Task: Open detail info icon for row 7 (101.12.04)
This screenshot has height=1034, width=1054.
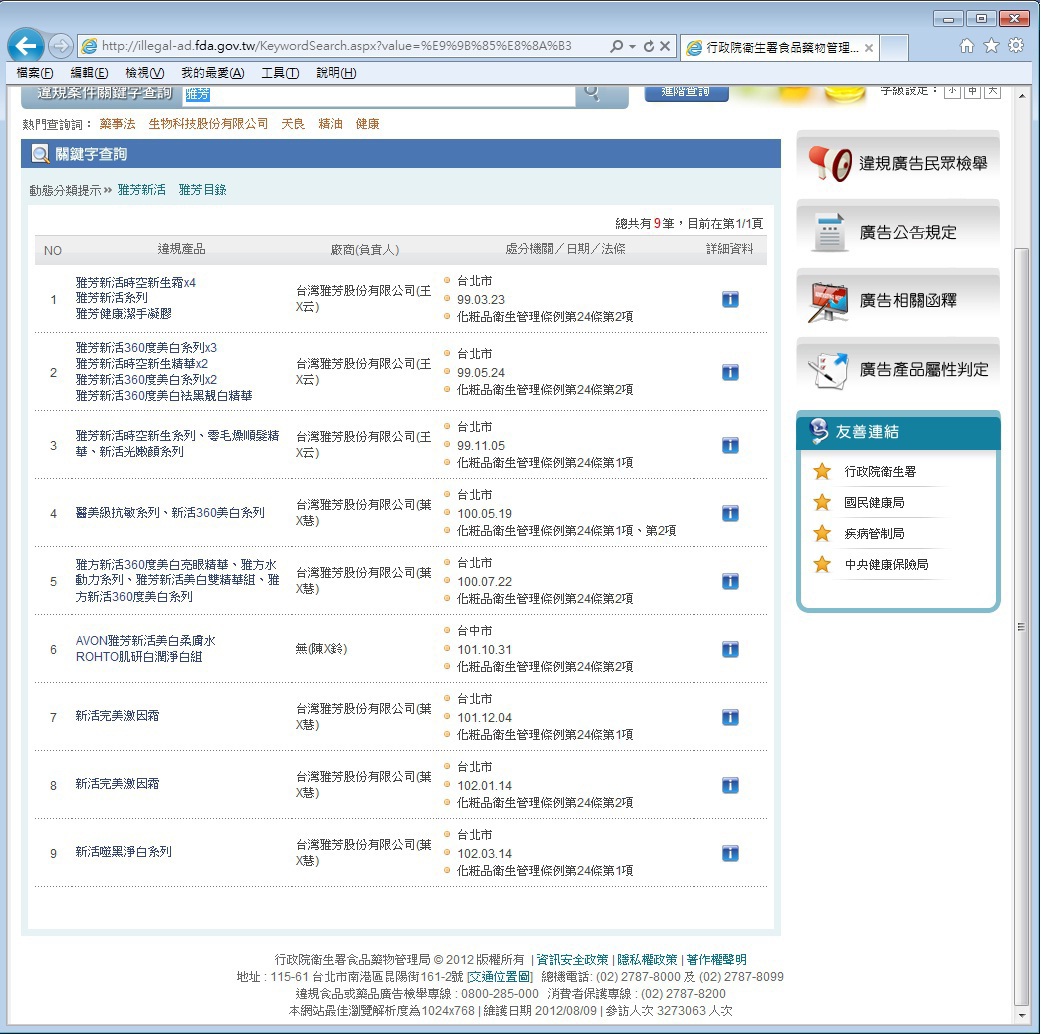Action: (x=730, y=717)
